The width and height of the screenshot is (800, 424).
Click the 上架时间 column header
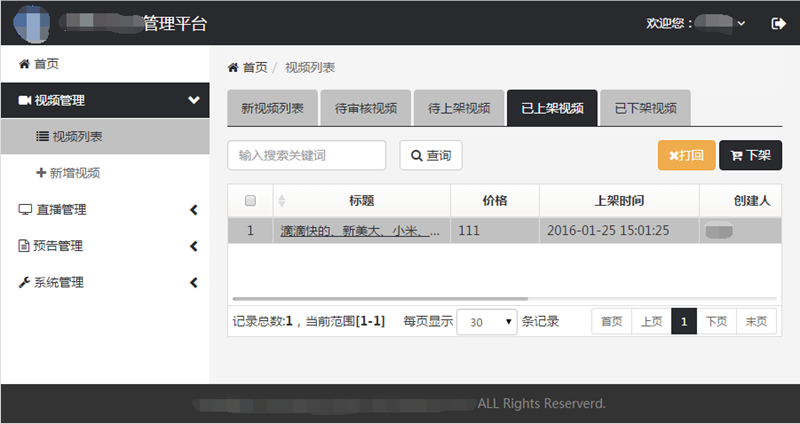[x=619, y=201]
